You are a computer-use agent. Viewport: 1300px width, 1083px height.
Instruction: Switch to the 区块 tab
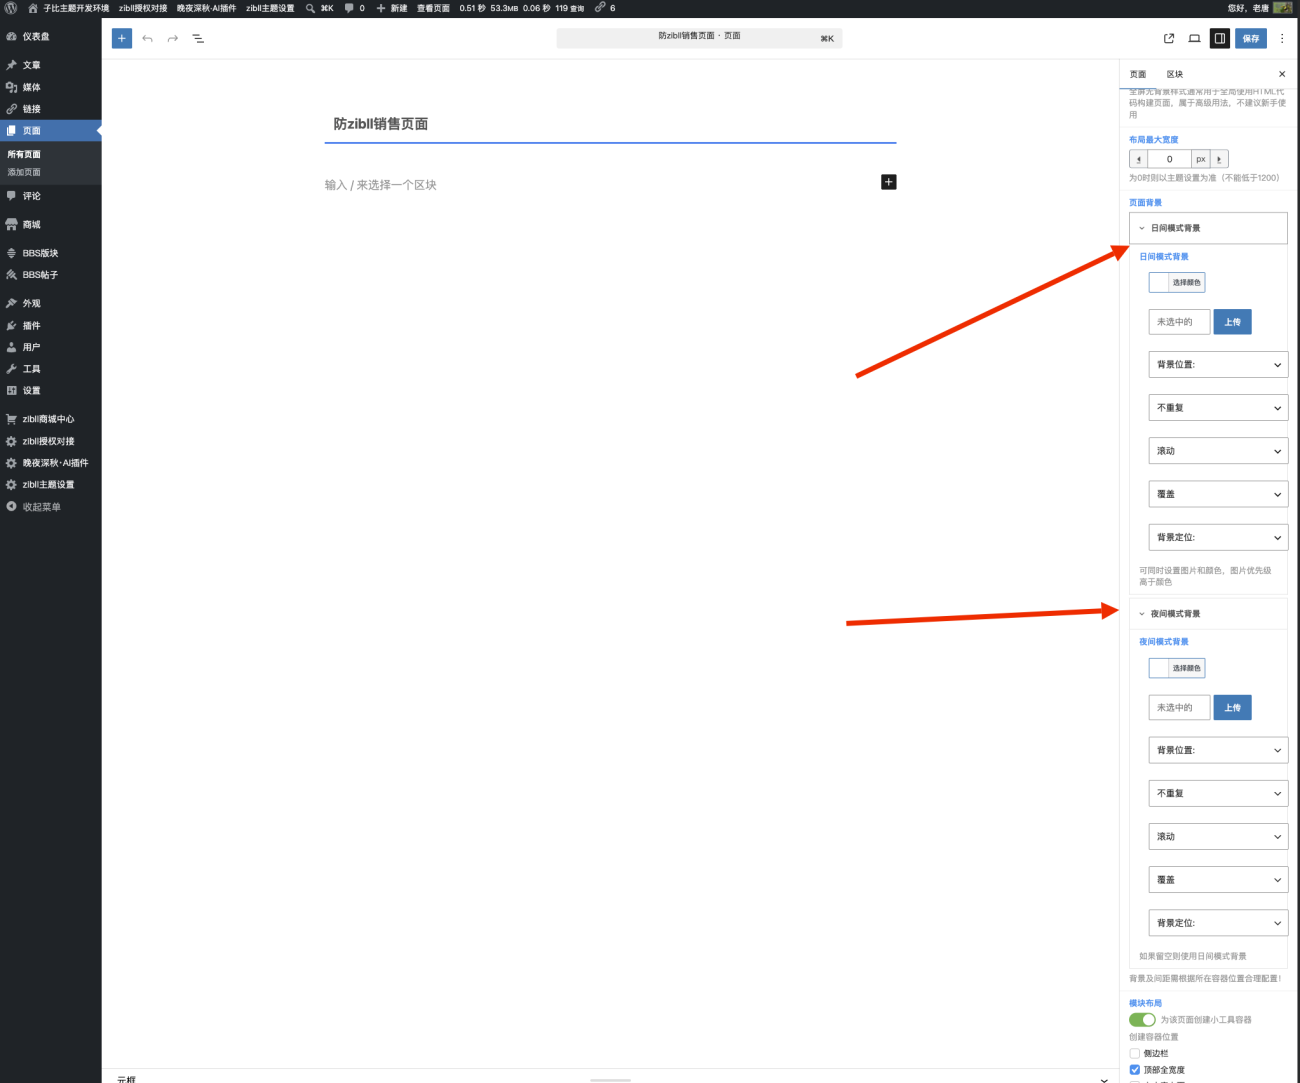pyautogui.click(x=1174, y=74)
